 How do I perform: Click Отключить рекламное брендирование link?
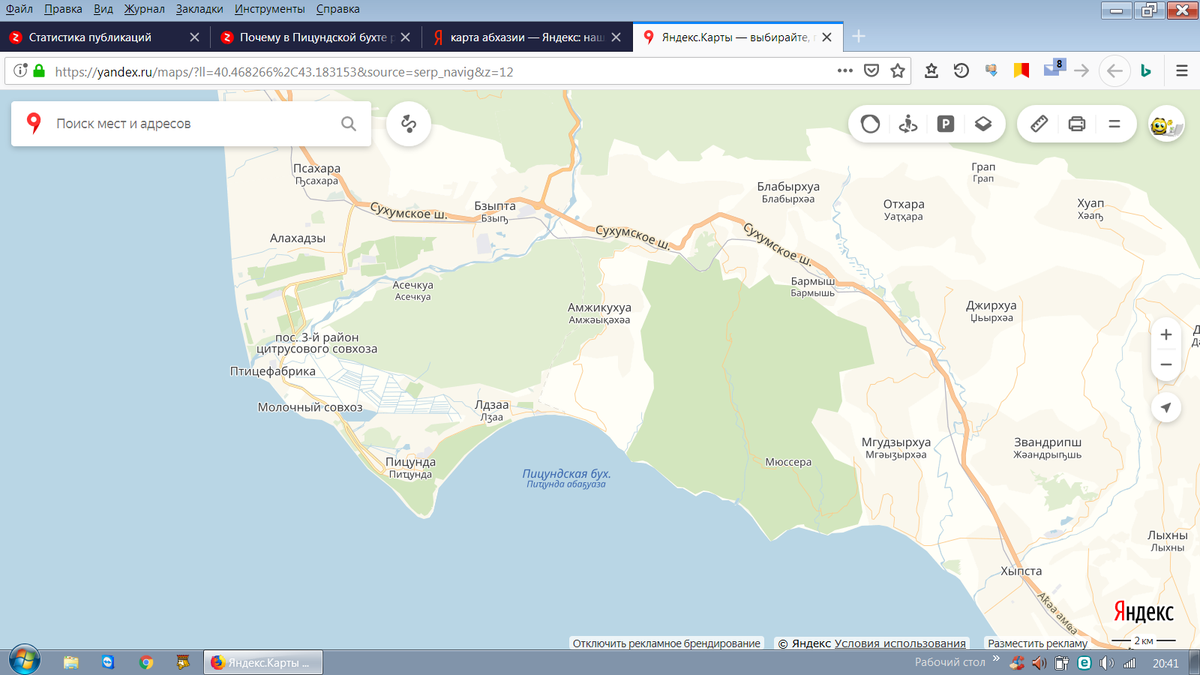666,643
